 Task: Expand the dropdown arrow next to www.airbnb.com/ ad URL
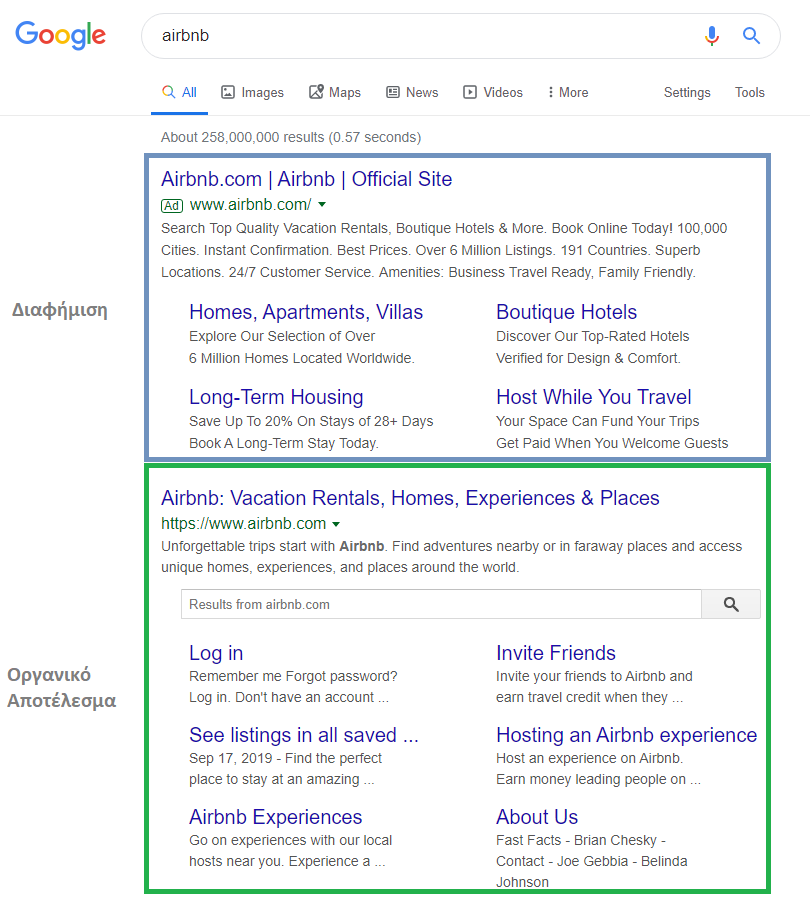pos(322,205)
